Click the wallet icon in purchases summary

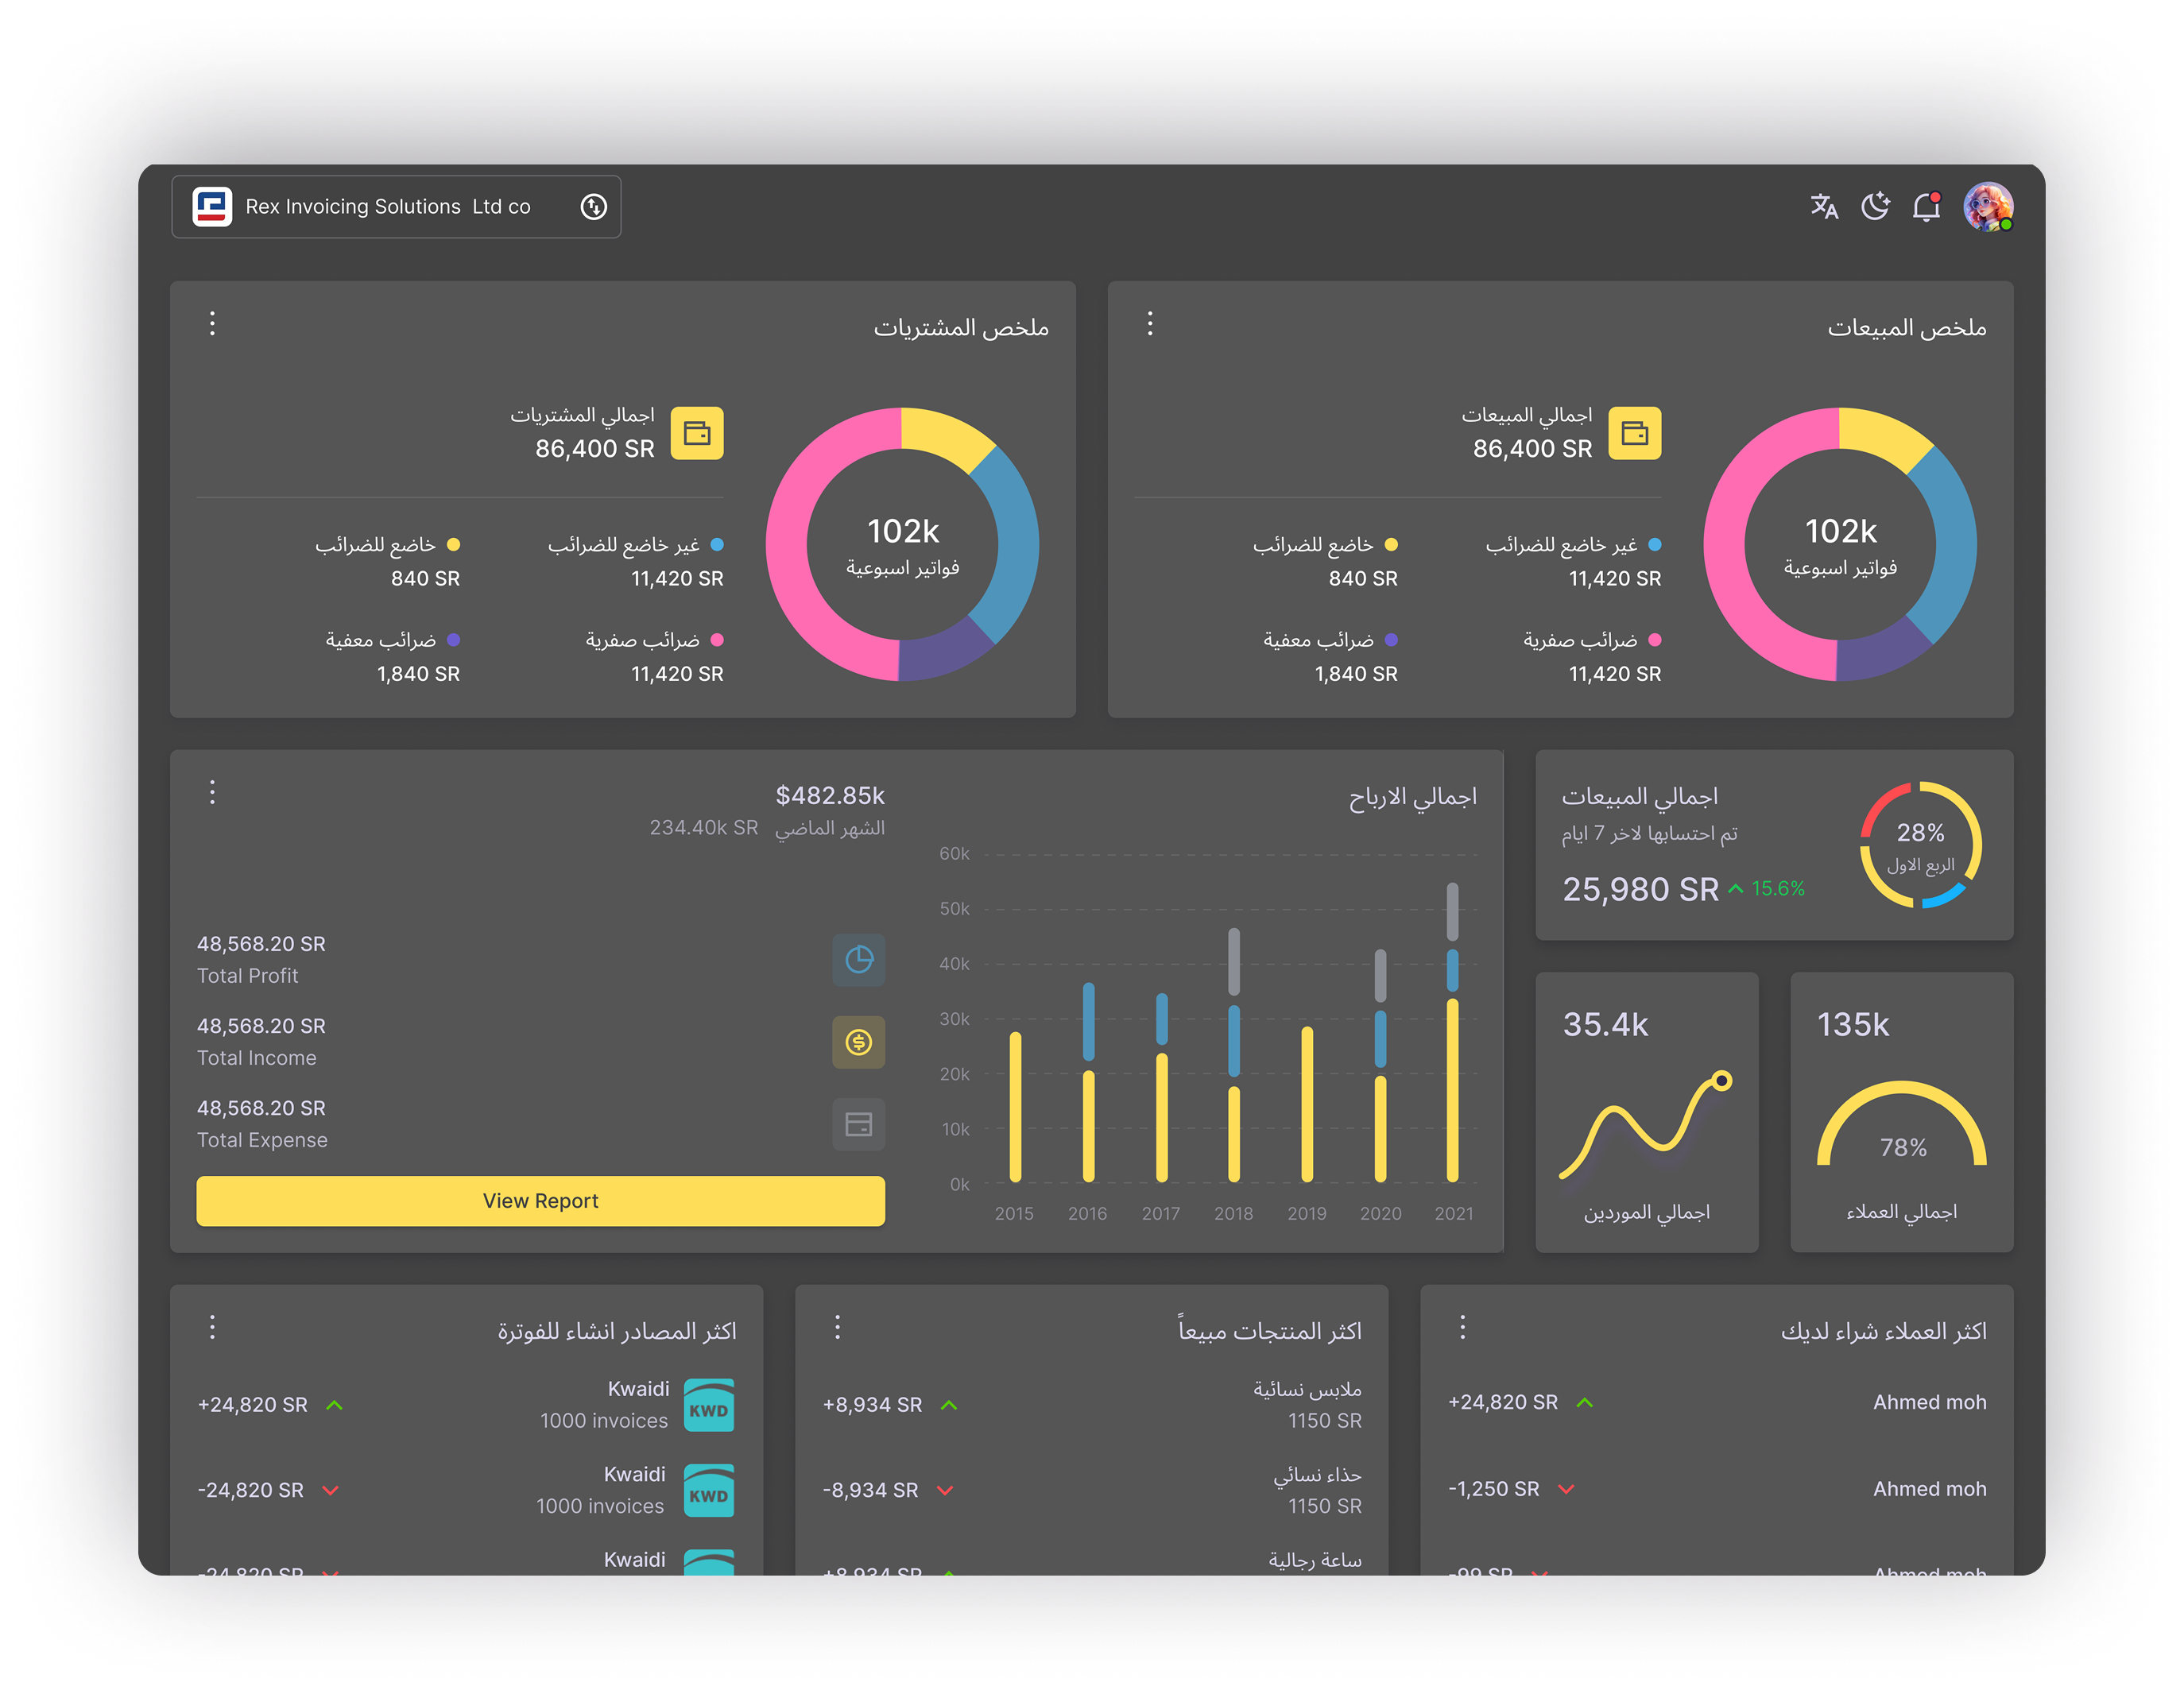click(697, 433)
